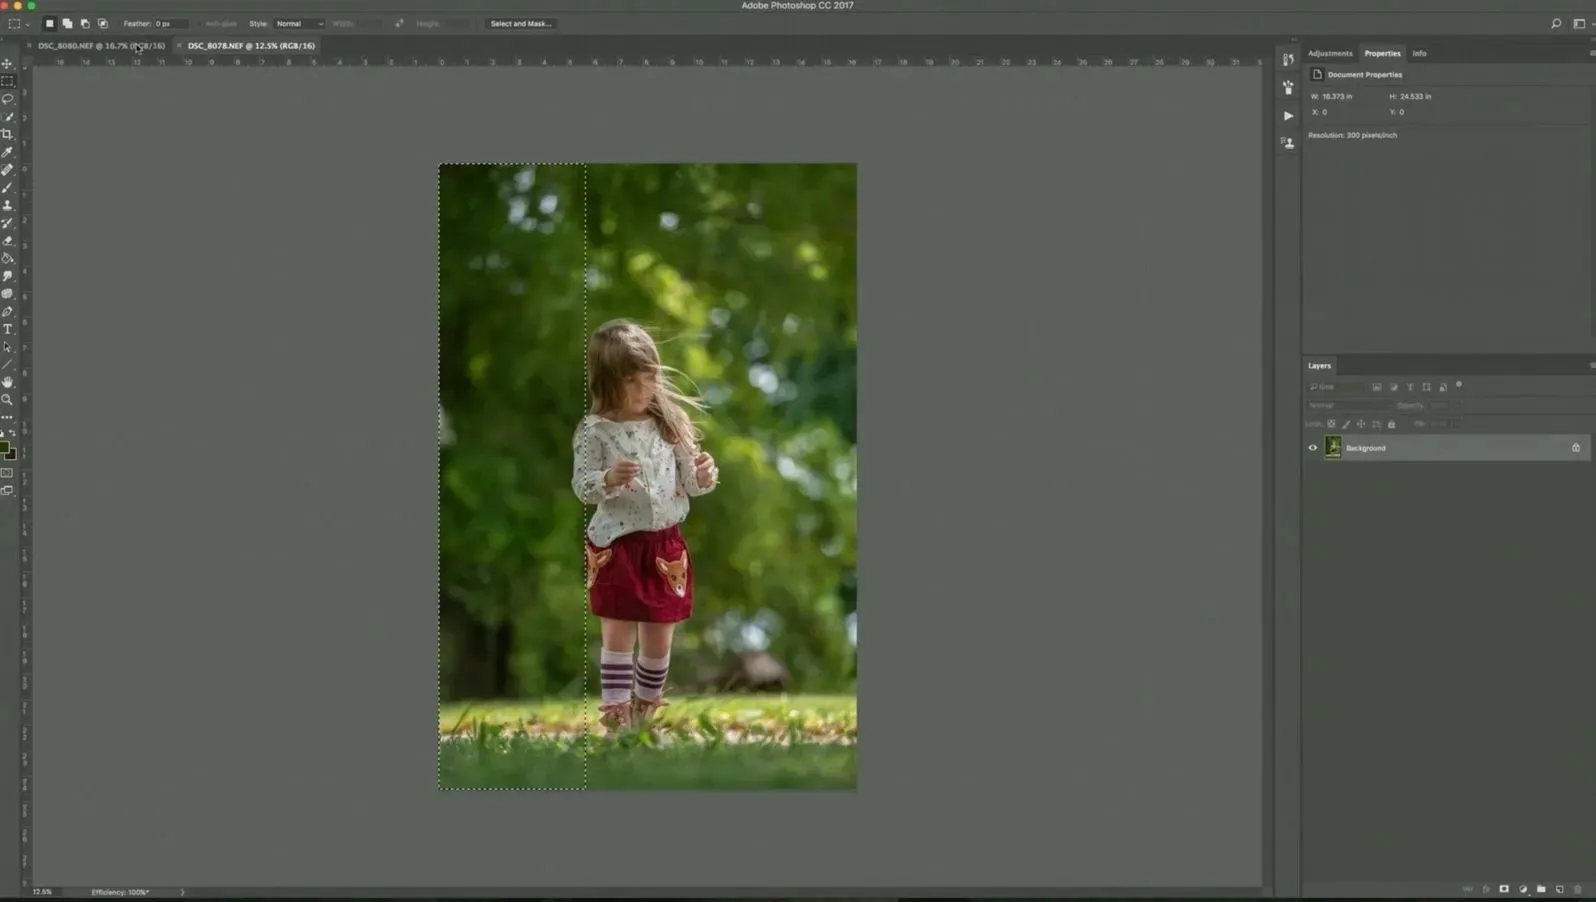This screenshot has height=902, width=1596.
Task: Hide the Background layer with eye icon
Action: pos(1312,448)
